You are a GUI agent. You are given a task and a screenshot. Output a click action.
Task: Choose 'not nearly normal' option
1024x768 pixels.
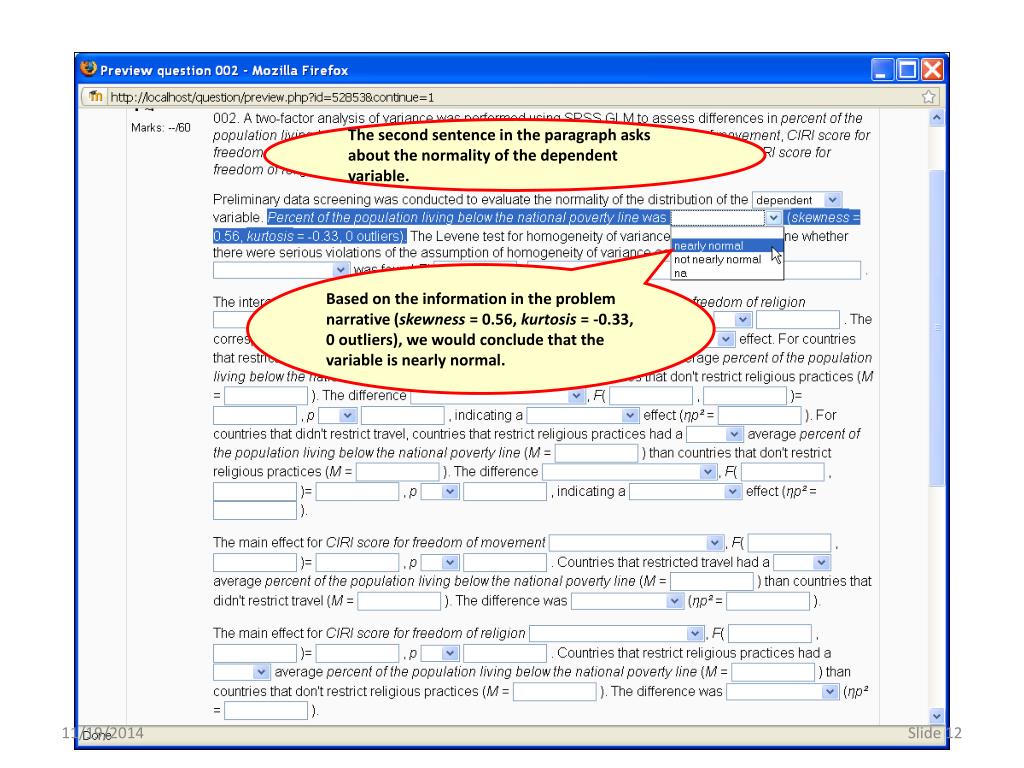tap(727, 259)
